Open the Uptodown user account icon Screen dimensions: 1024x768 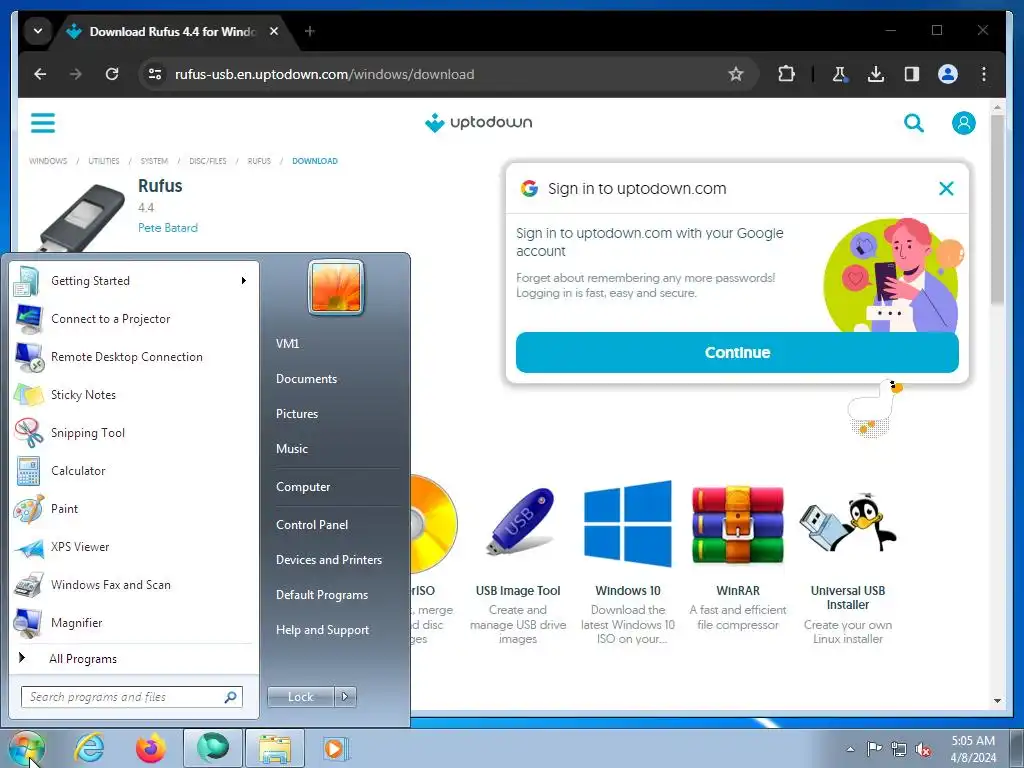click(x=963, y=122)
